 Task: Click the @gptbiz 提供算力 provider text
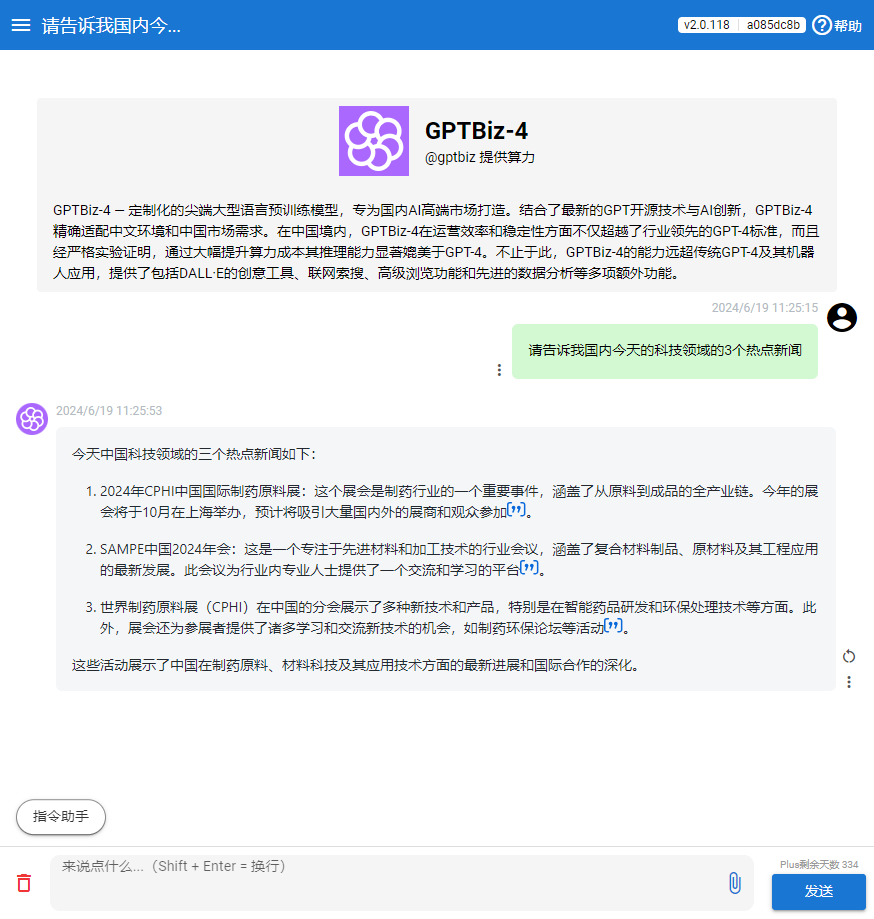point(479,157)
